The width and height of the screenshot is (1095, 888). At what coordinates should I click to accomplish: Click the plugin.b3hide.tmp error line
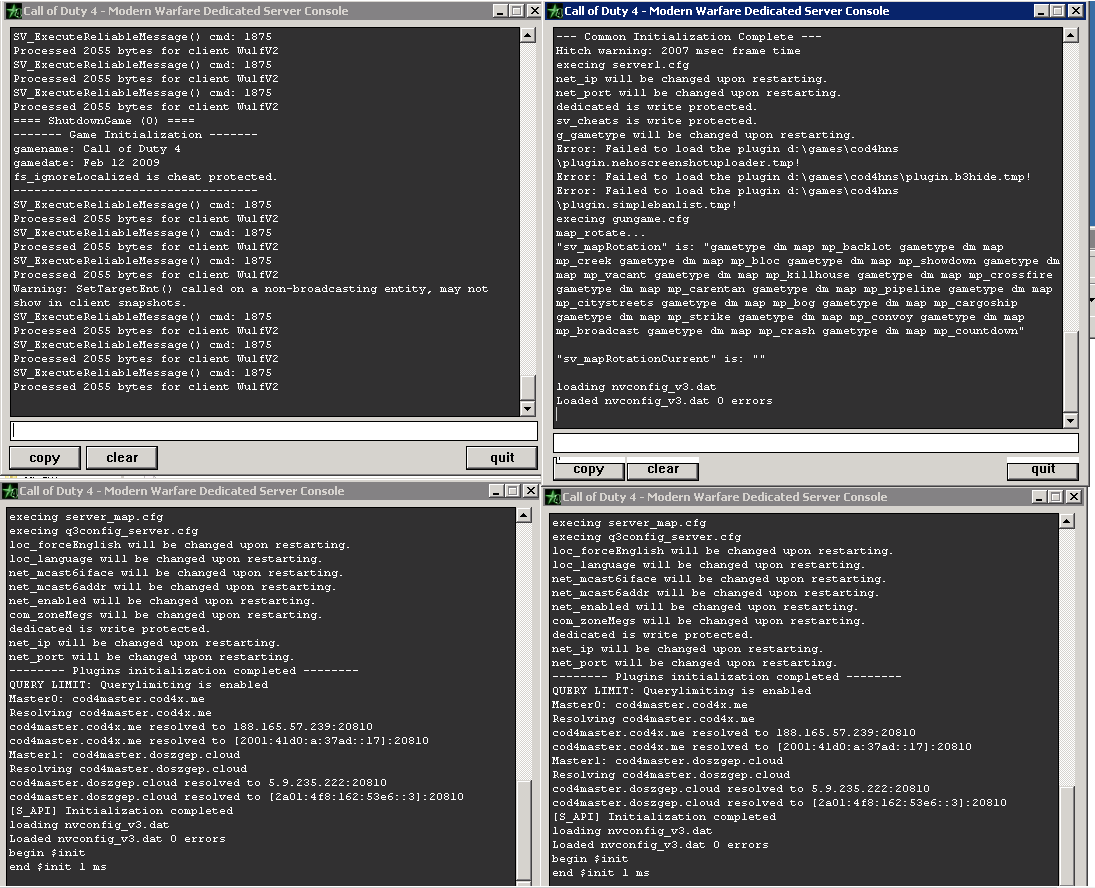[793, 177]
